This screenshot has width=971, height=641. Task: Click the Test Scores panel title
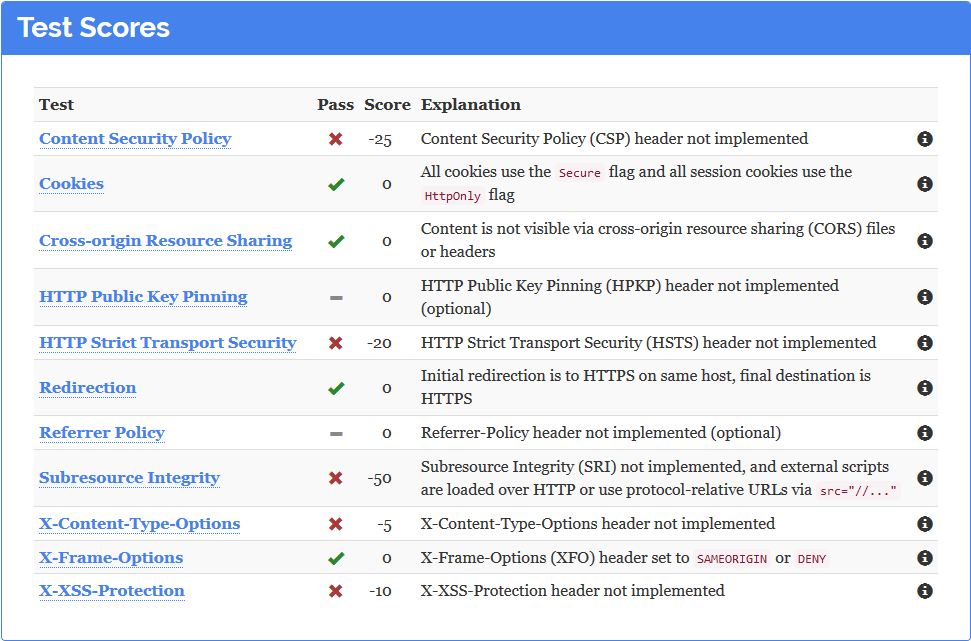(x=94, y=28)
